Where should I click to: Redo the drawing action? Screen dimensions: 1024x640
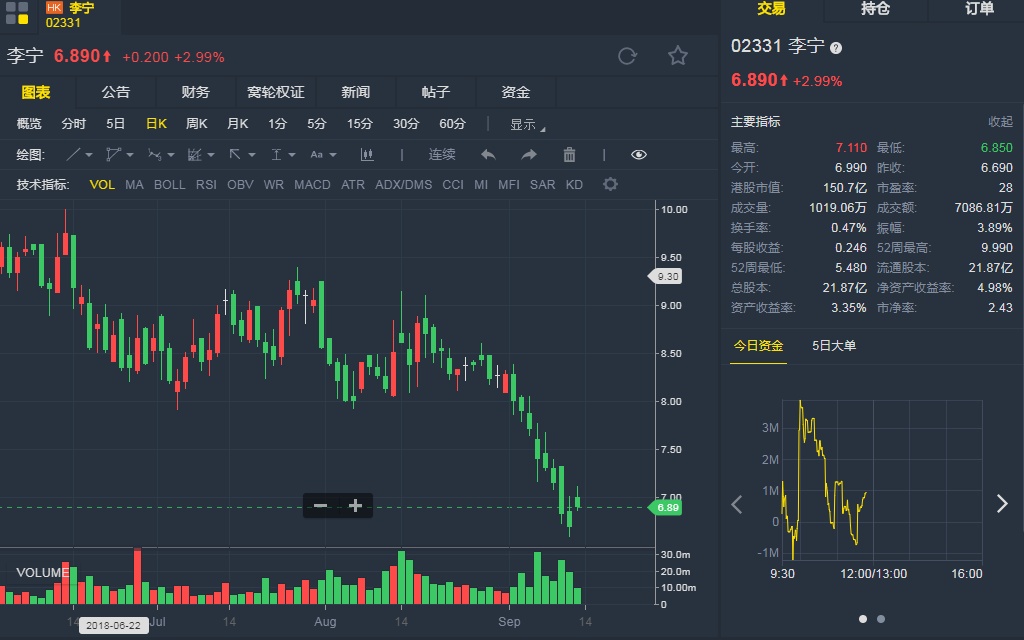click(529, 154)
